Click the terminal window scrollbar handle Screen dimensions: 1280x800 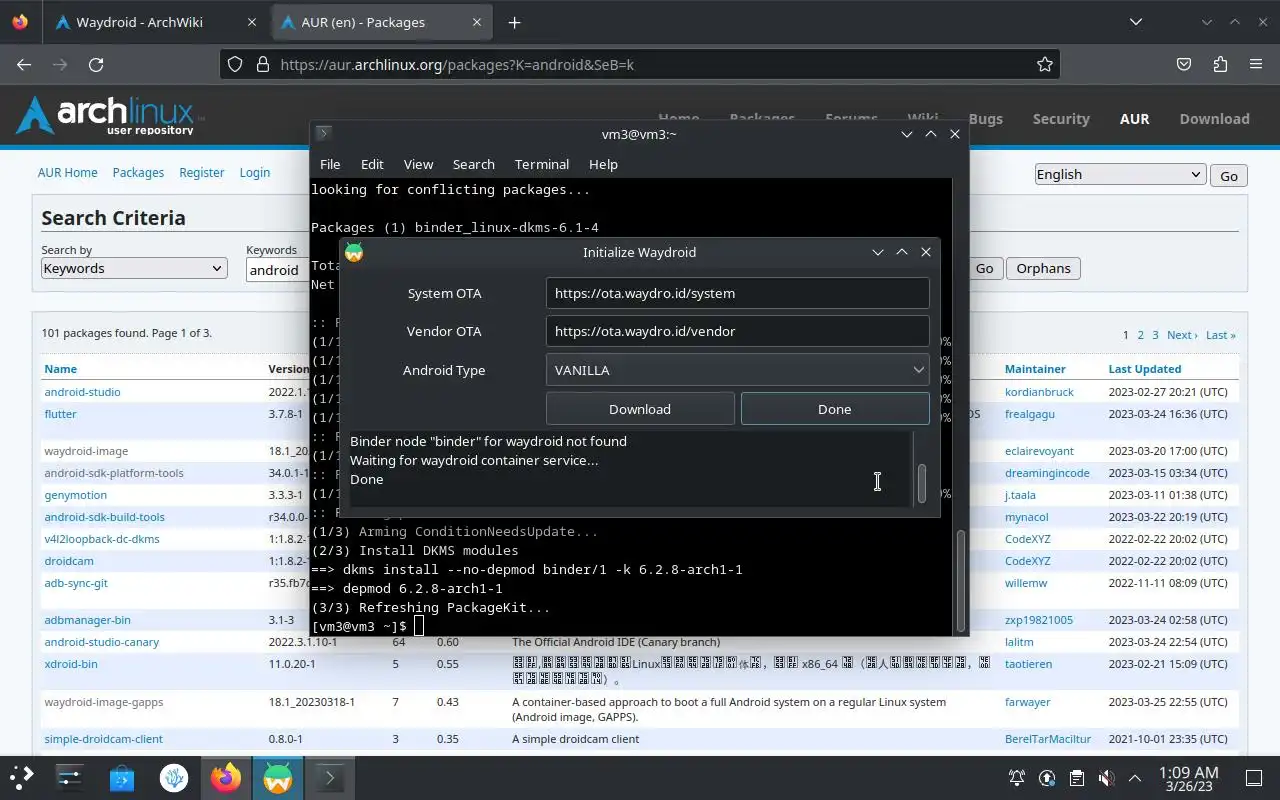(961, 580)
